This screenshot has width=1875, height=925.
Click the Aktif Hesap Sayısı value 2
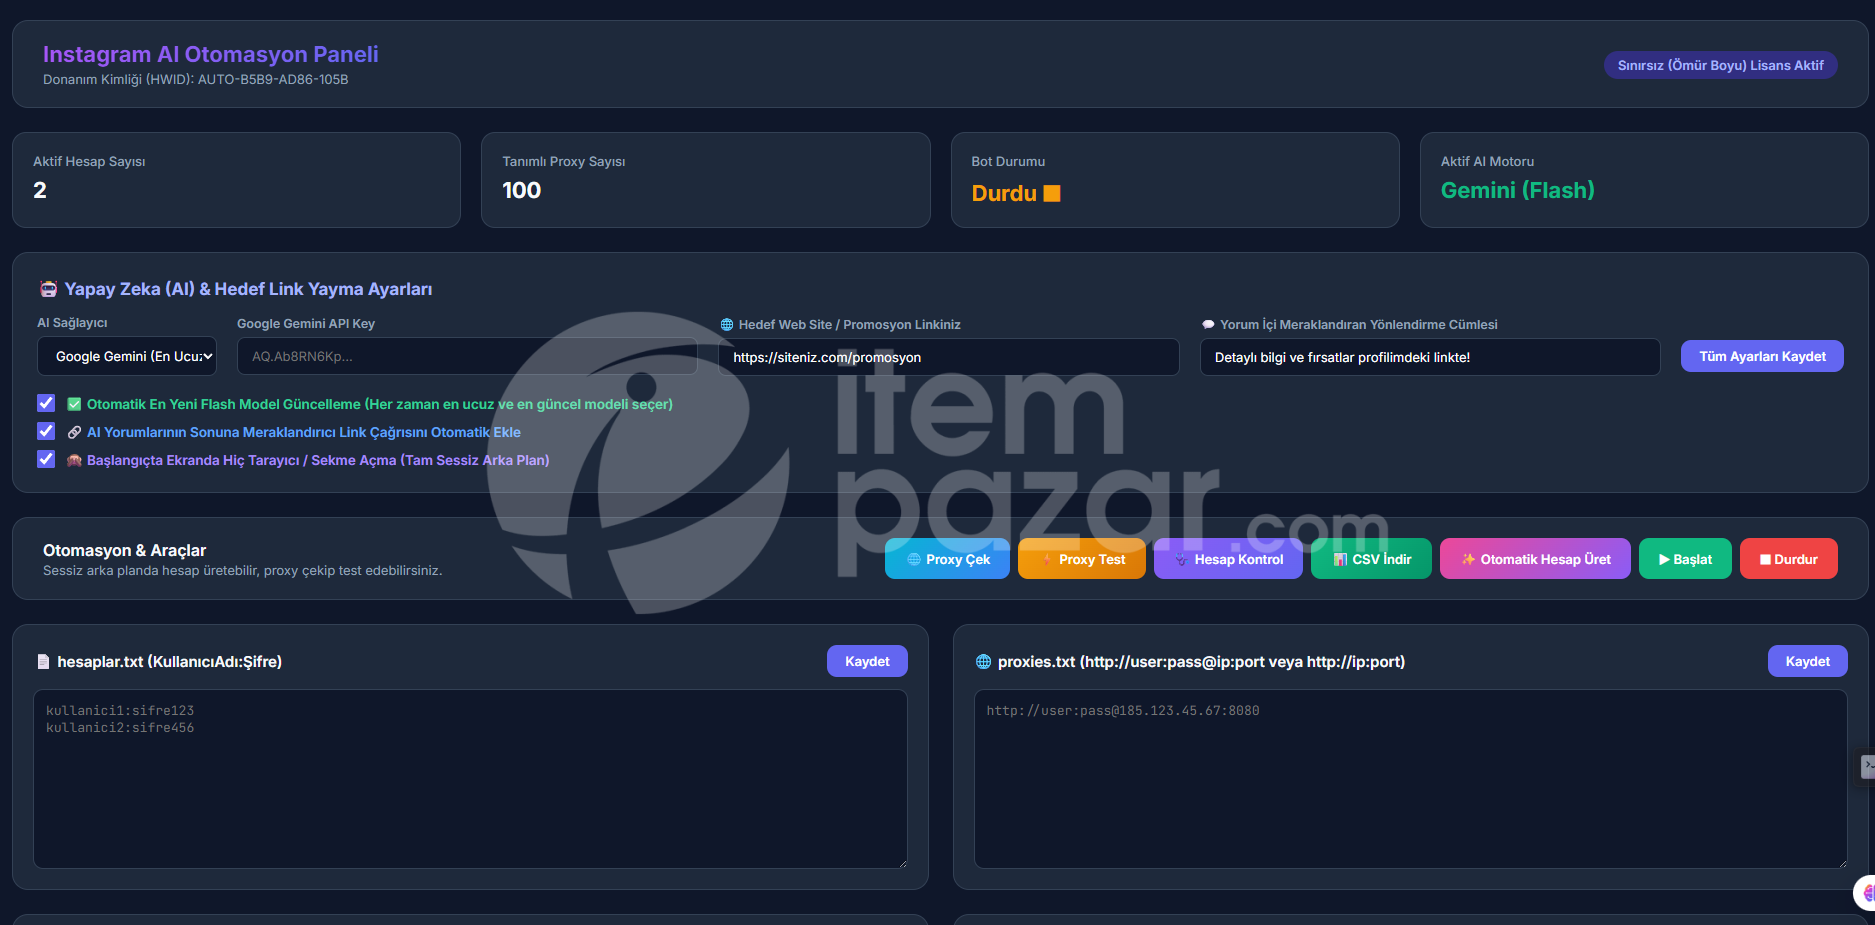coord(40,190)
